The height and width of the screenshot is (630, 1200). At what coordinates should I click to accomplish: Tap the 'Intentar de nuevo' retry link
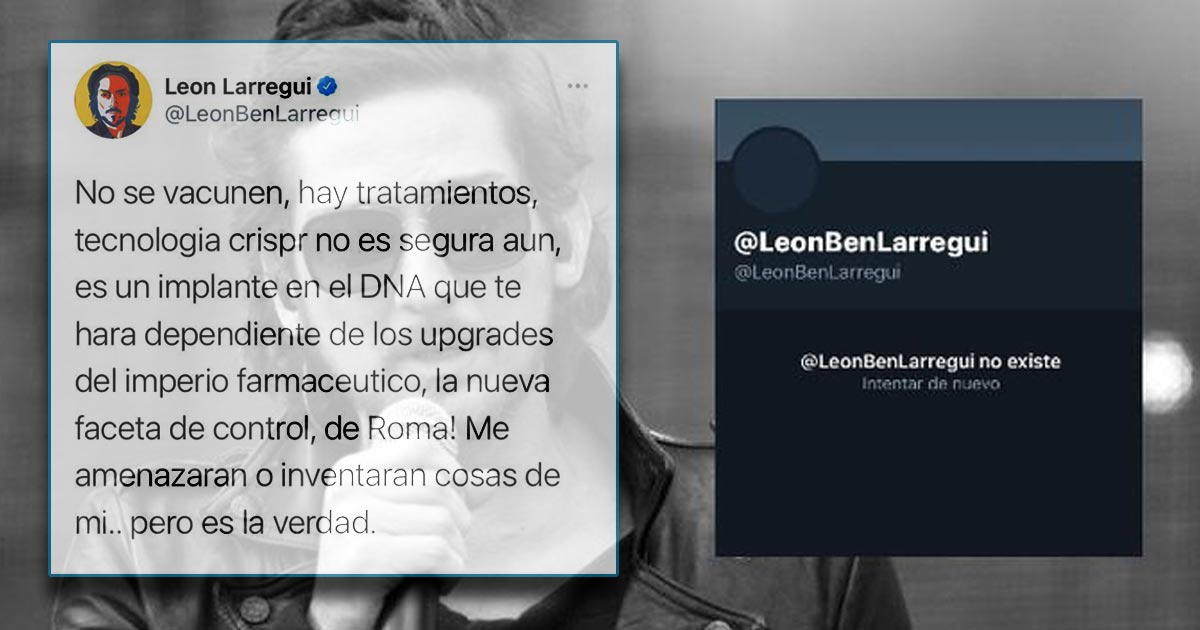tap(930, 383)
